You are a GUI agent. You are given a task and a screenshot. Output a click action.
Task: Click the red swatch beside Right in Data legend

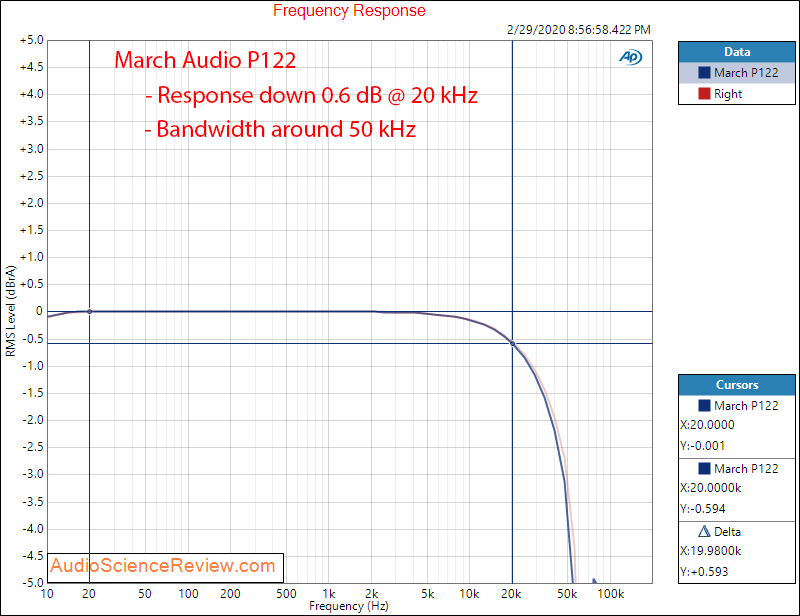704,94
